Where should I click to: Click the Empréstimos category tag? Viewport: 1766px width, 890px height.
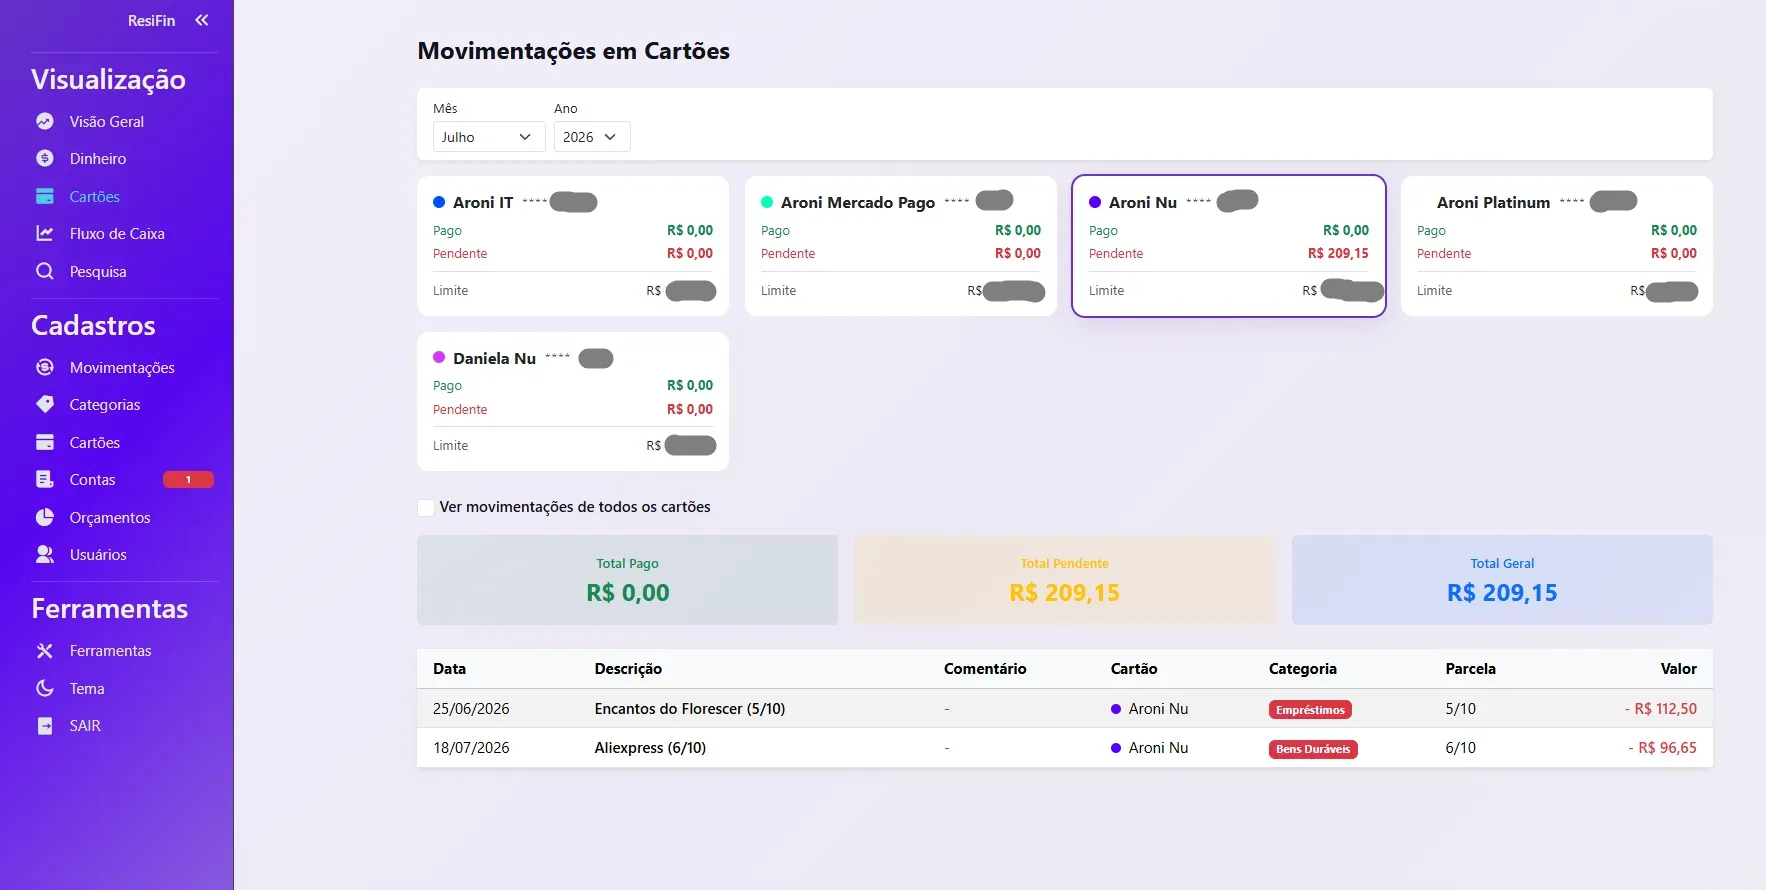tap(1310, 710)
